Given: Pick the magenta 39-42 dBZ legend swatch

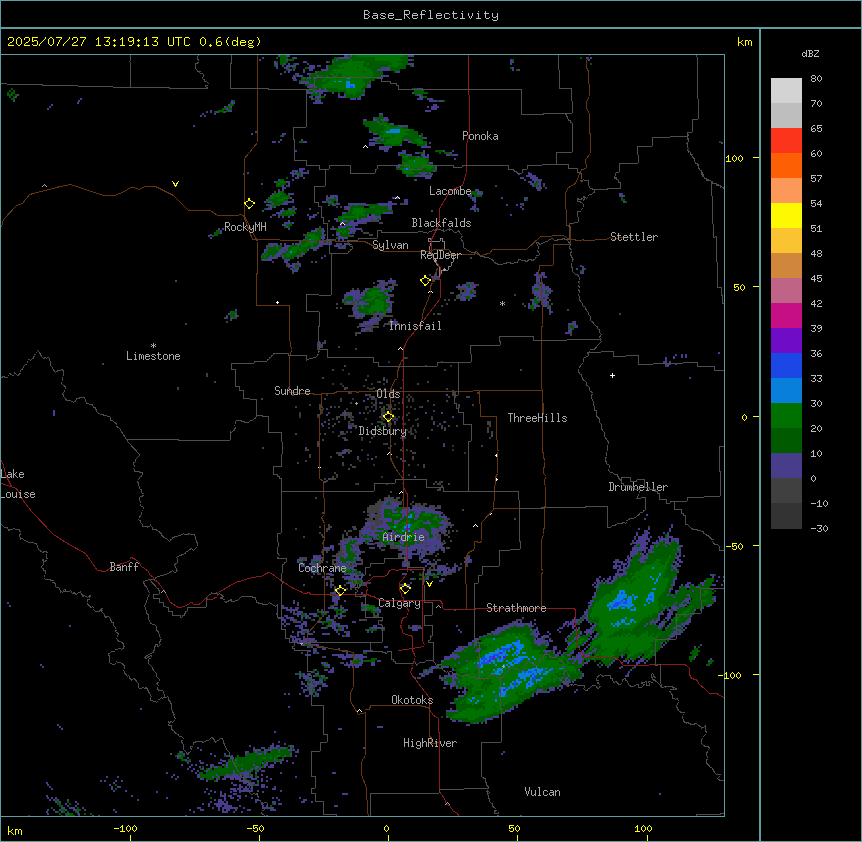Looking at the screenshot, I should point(786,315).
